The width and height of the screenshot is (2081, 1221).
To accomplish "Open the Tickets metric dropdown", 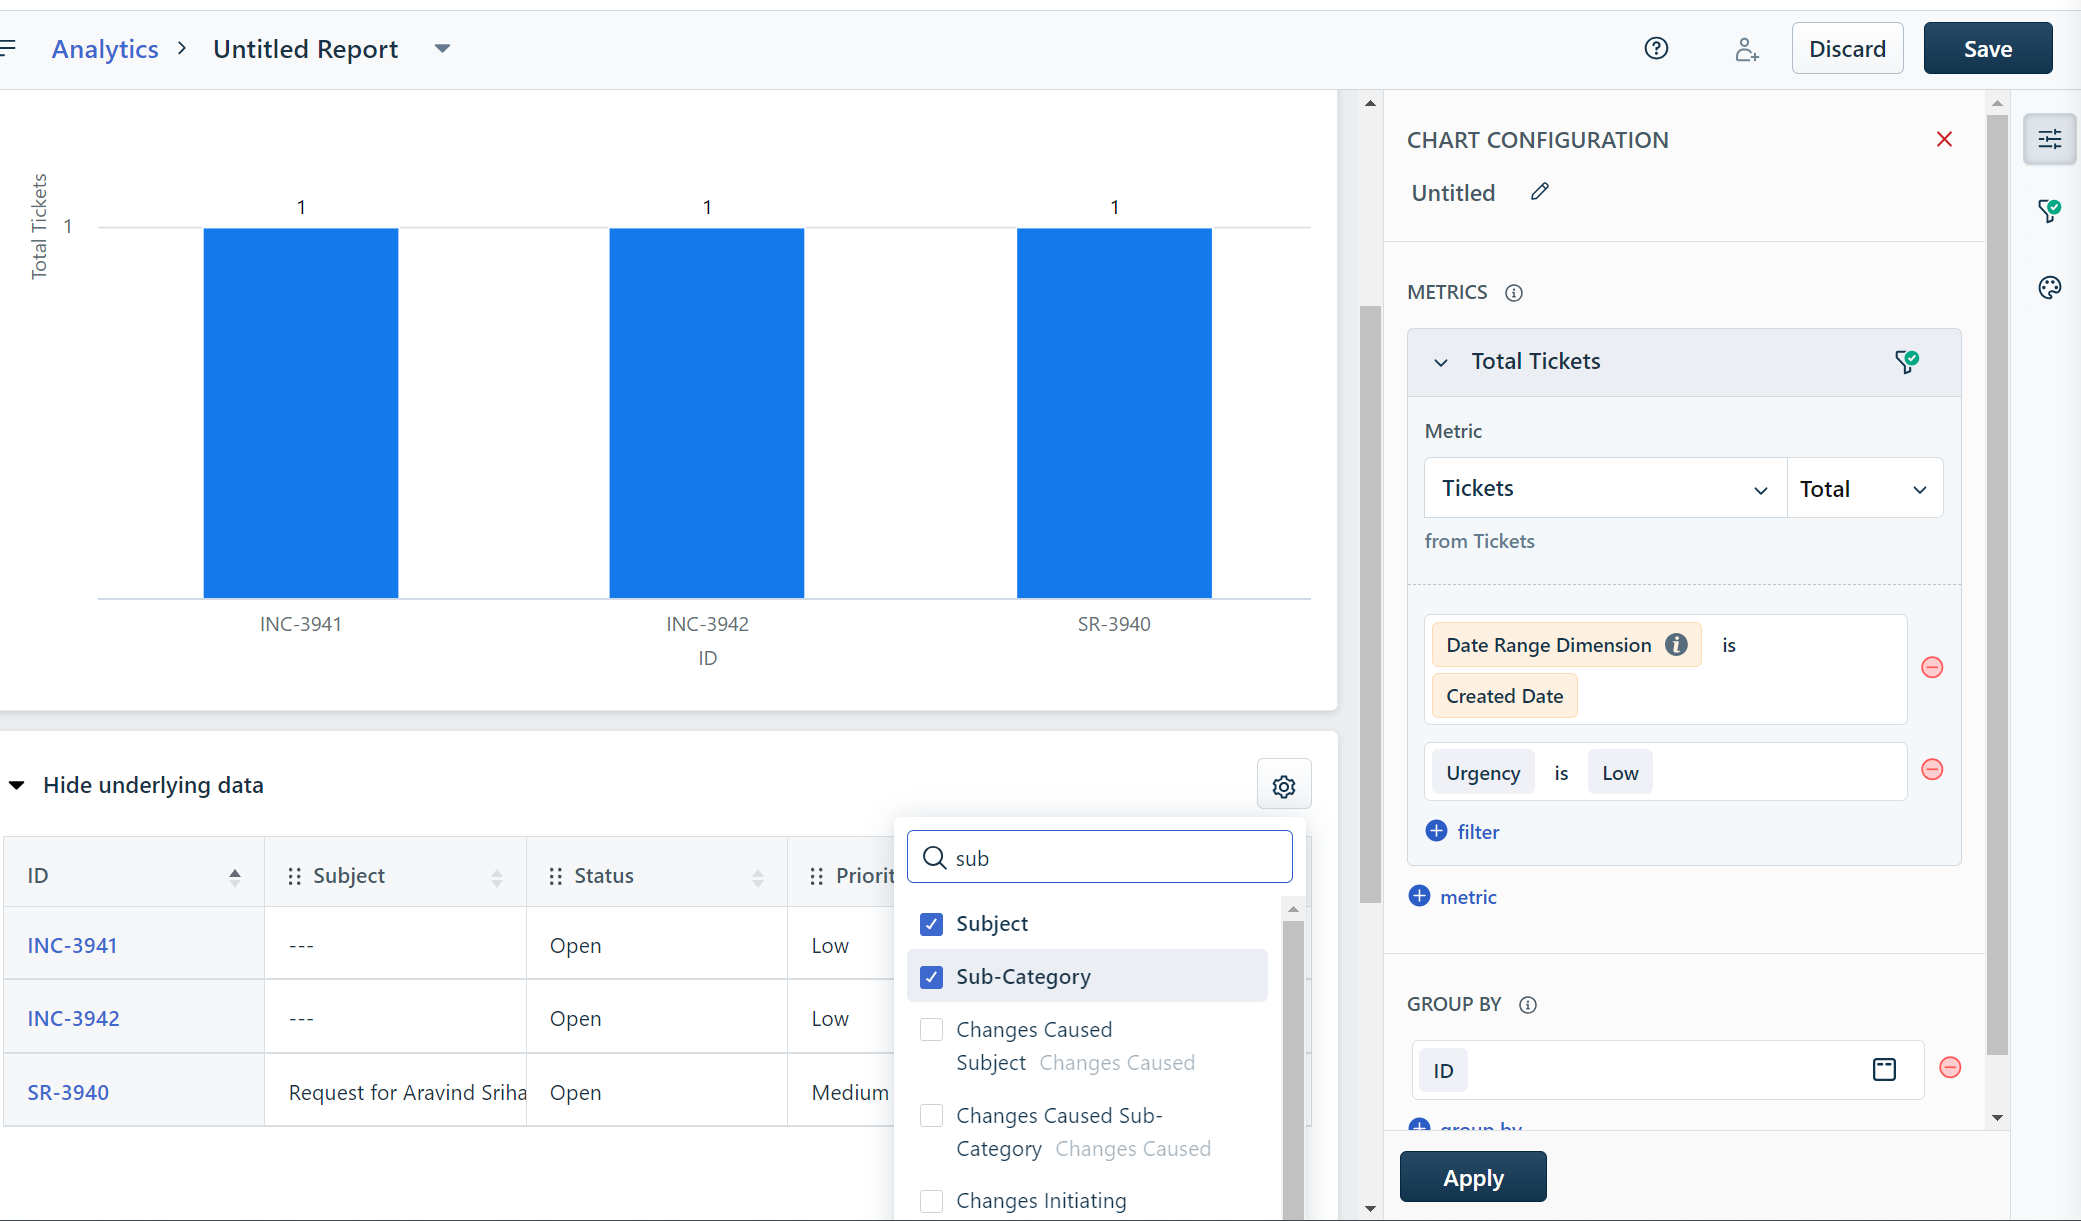I will coord(1604,488).
